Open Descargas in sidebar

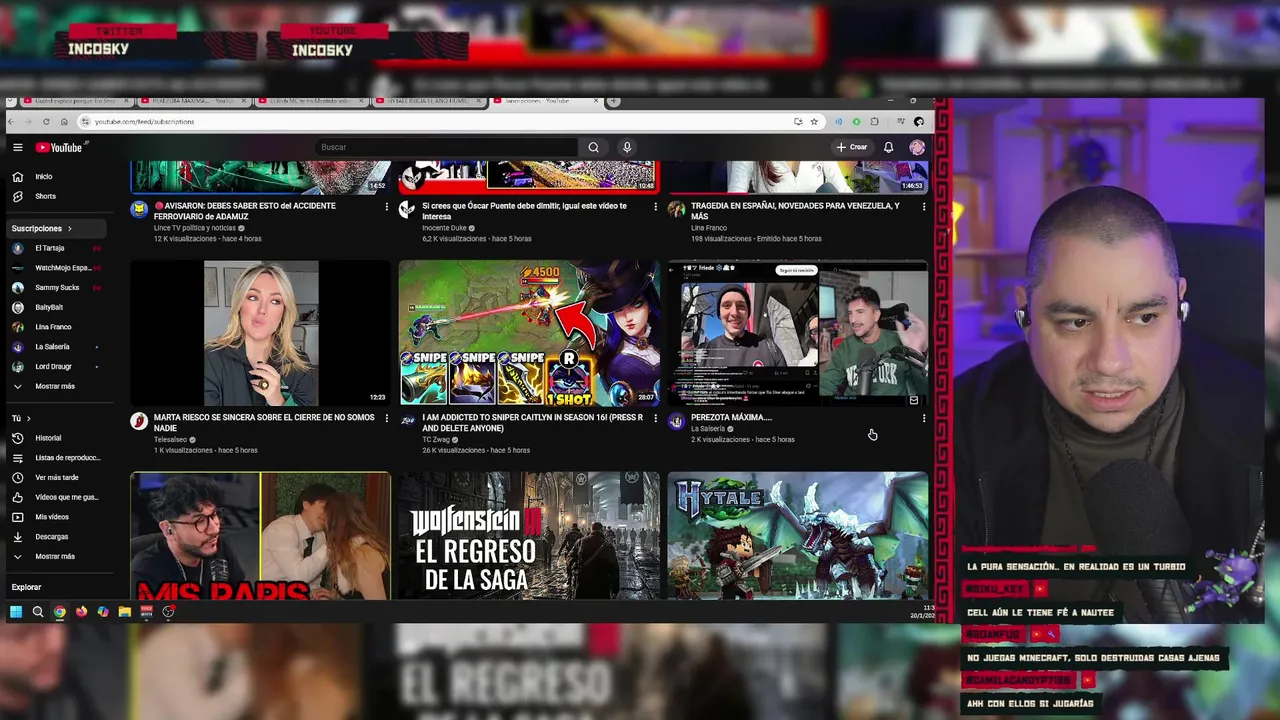click(x=58, y=537)
